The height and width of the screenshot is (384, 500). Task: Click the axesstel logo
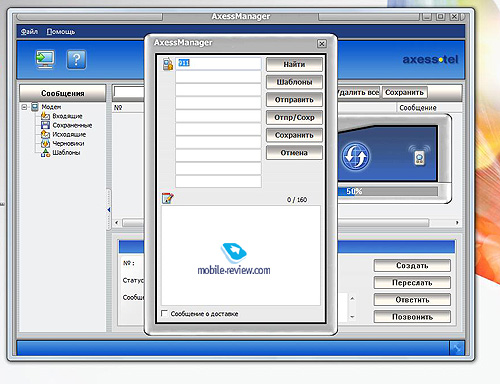pyautogui.click(x=430, y=60)
